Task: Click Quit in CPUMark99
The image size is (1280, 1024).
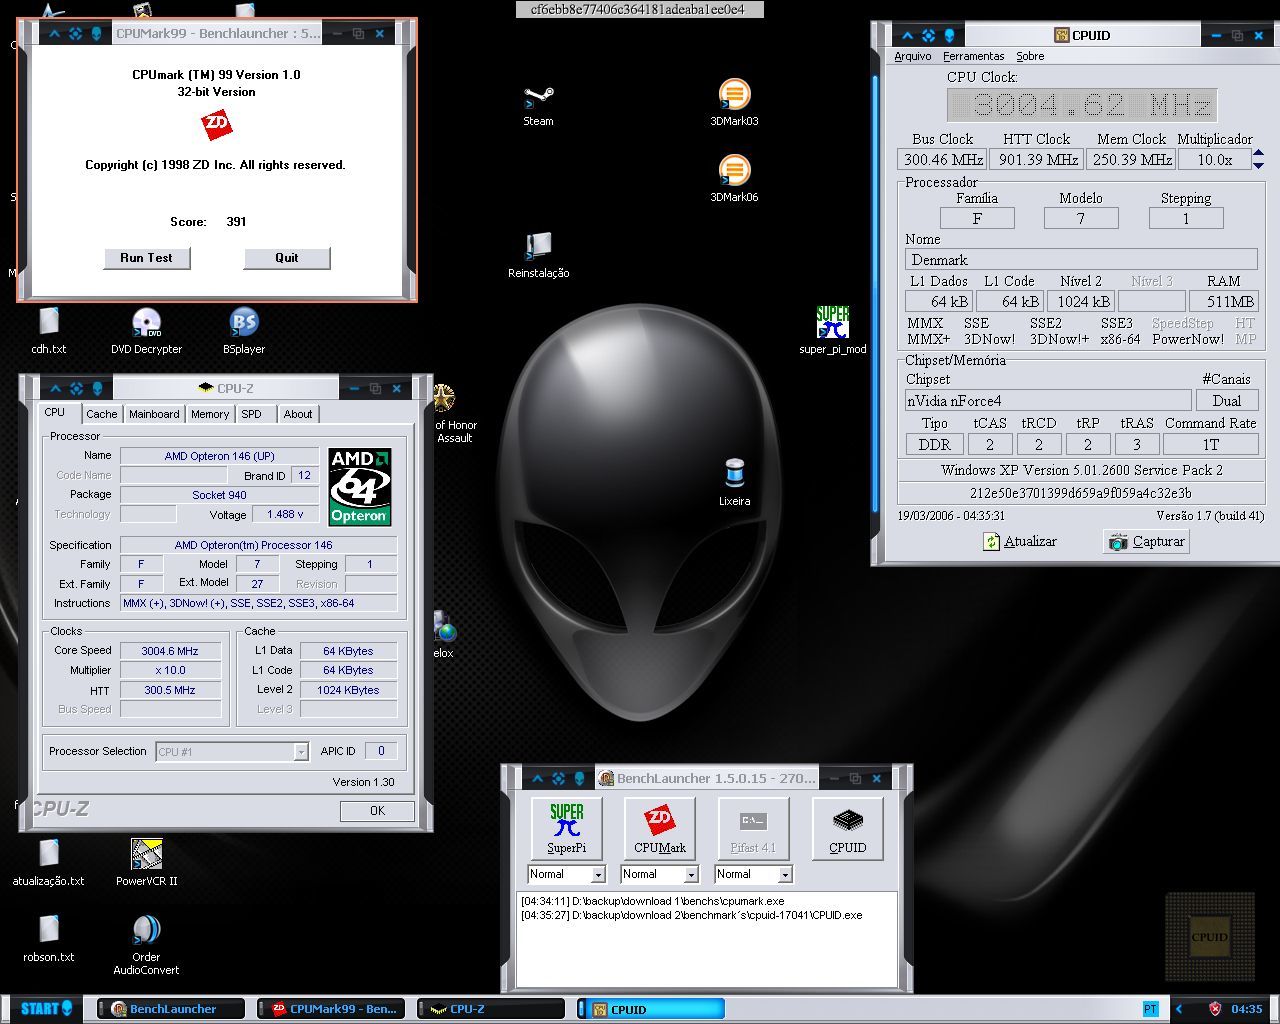Action: click(287, 258)
